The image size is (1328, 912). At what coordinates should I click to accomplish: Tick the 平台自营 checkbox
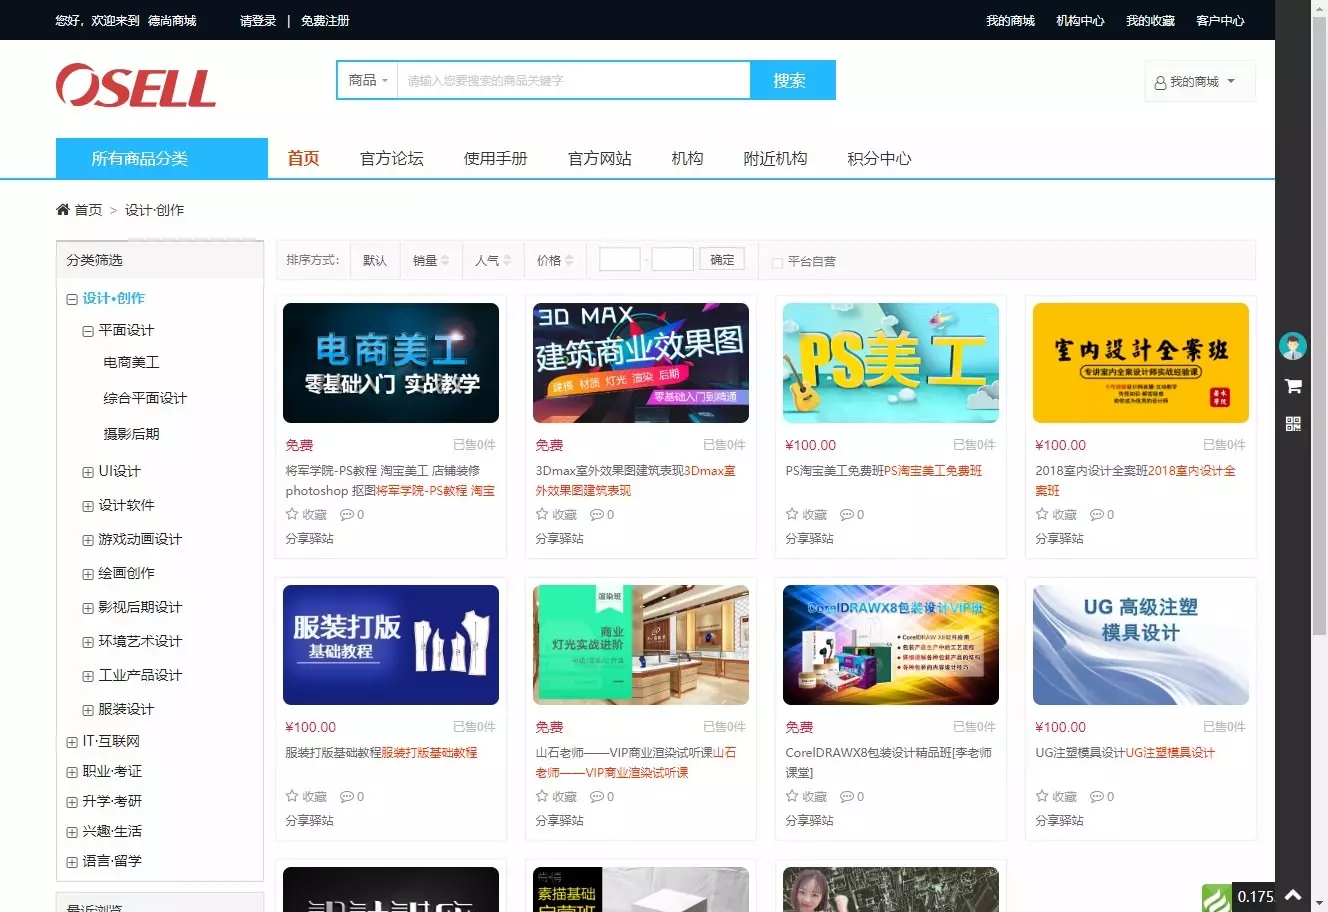tap(777, 263)
